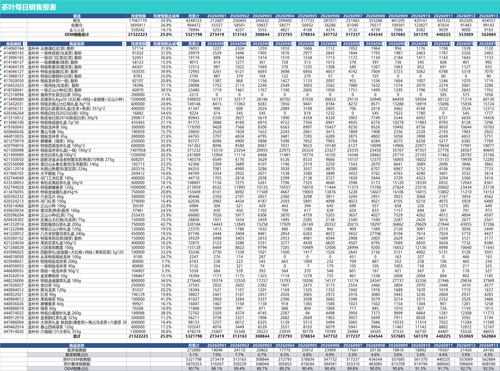Image resolution: width=500 pixels, height=371 pixels.
Task: Select cell with value 57114
Action: click(138, 48)
